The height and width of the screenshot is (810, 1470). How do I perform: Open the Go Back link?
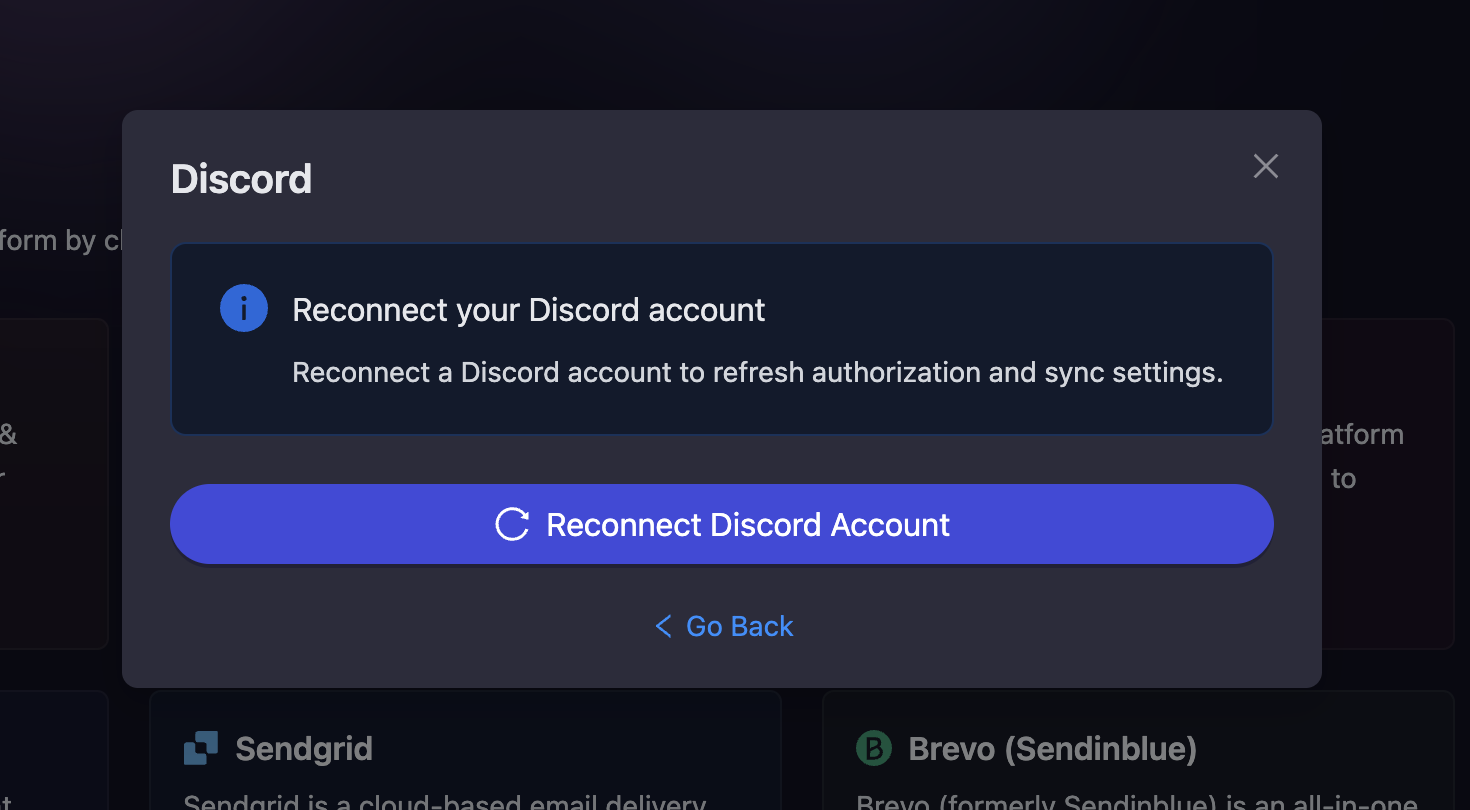(x=739, y=626)
